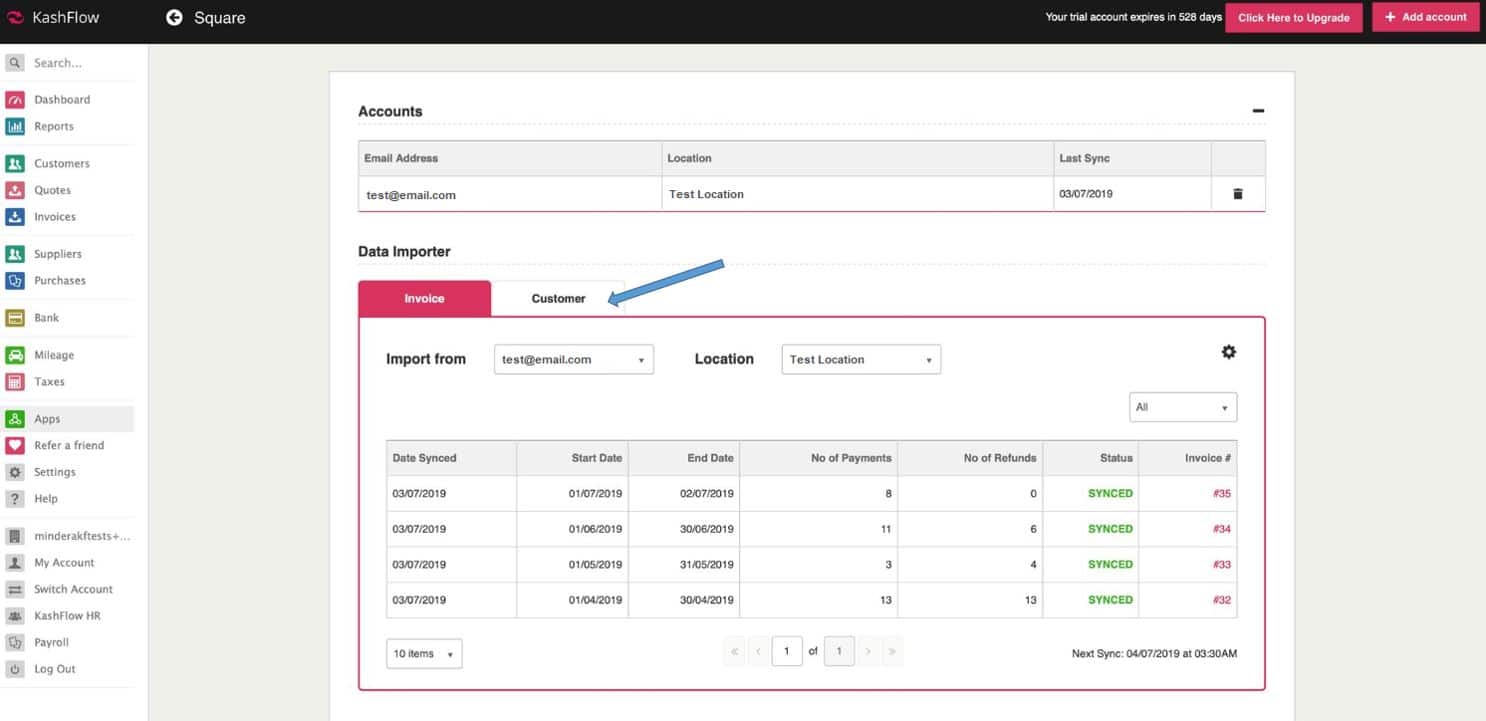Change the 10 items per page dropdown

(424, 654)
